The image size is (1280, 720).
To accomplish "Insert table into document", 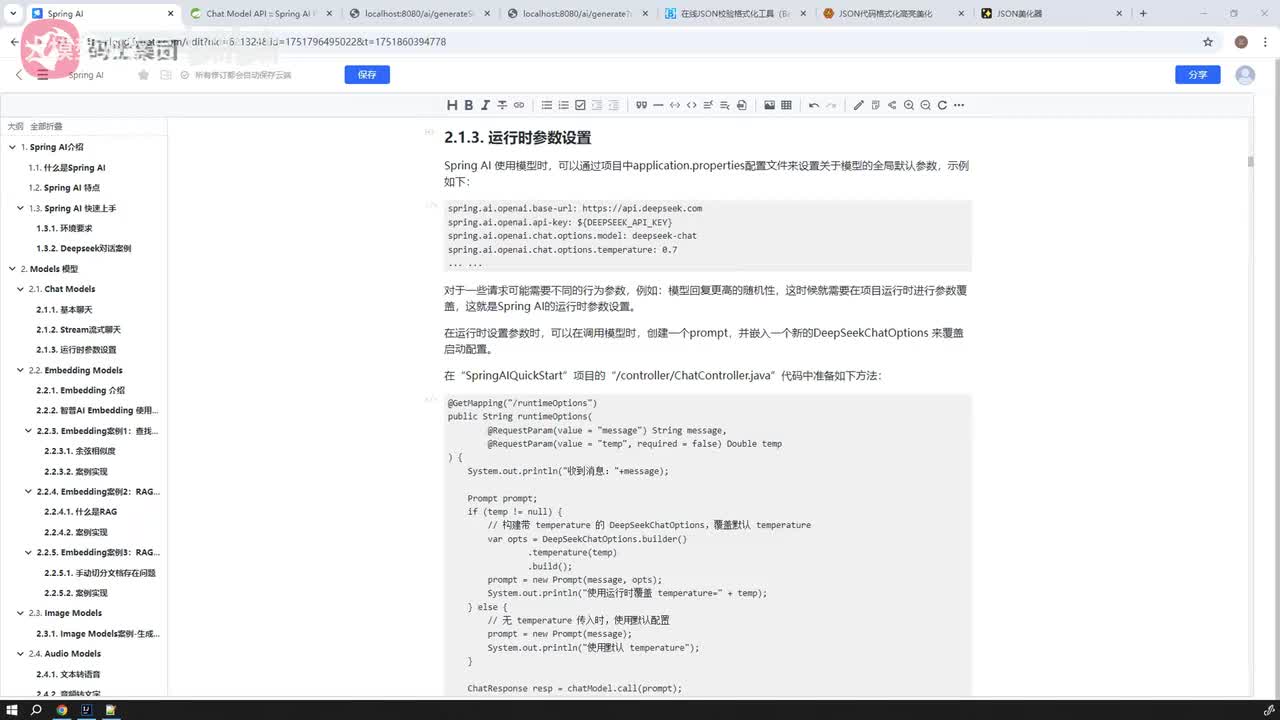I will coord(786,105).
